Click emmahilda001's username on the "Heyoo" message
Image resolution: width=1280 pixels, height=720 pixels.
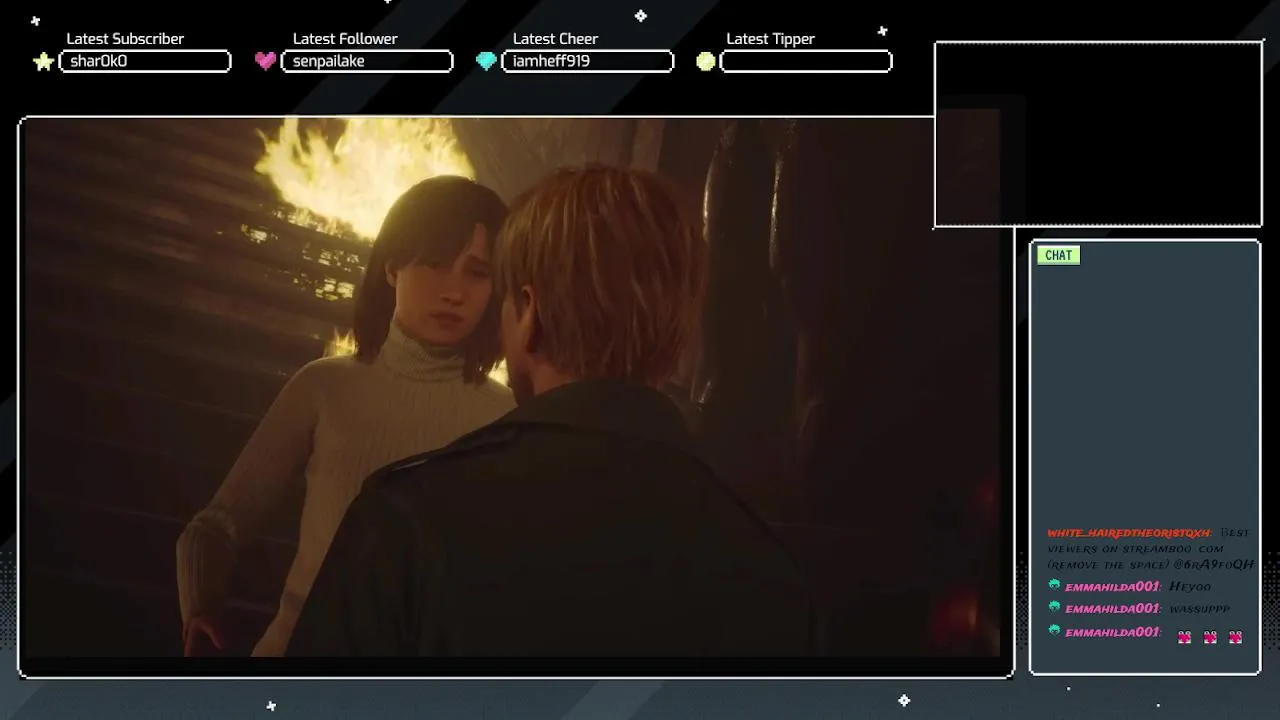pos(1113,586)
